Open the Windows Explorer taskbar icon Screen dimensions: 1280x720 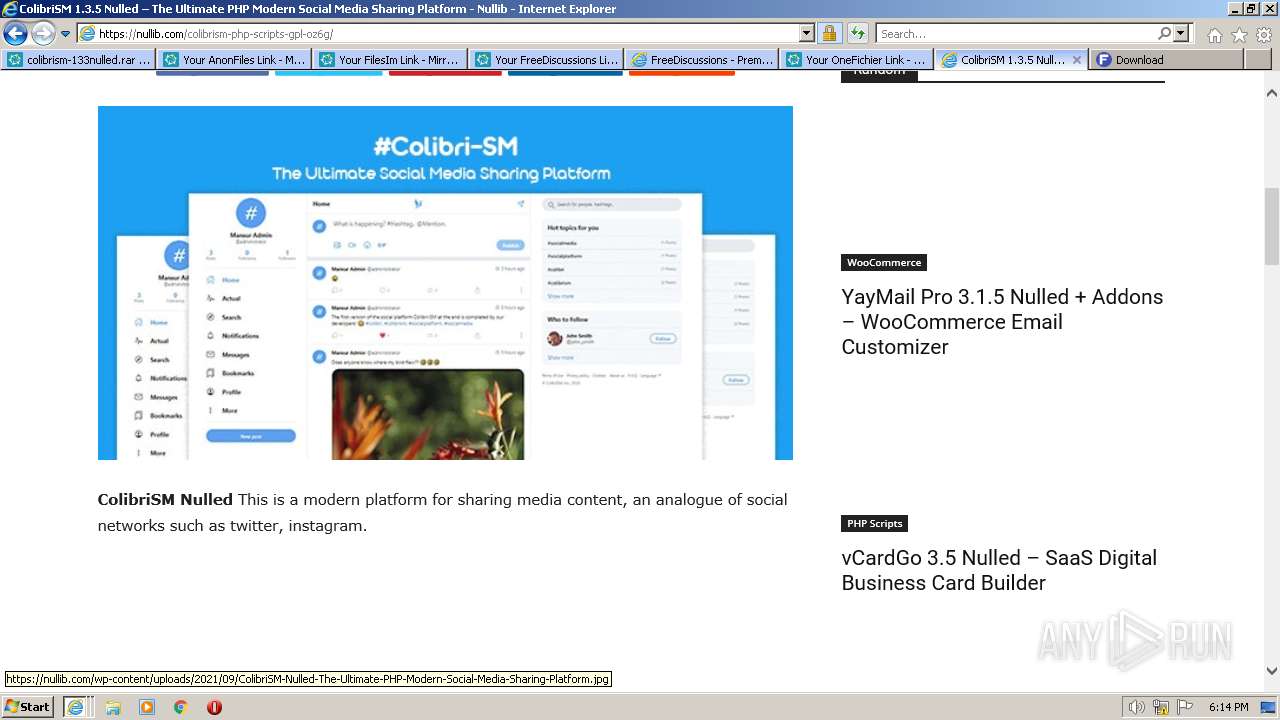click(113, 707)
